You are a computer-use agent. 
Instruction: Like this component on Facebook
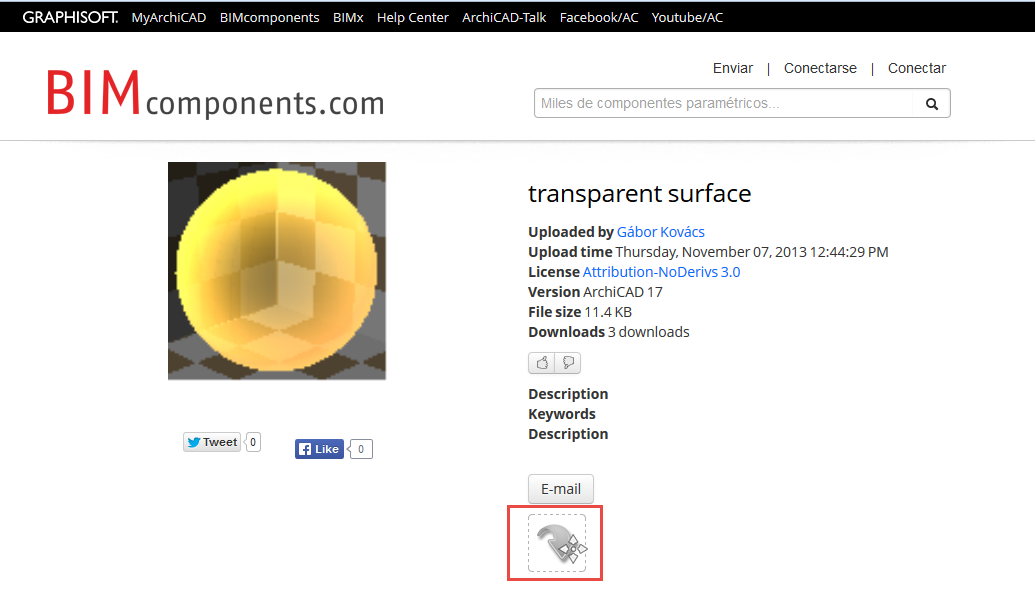point(319,449)
